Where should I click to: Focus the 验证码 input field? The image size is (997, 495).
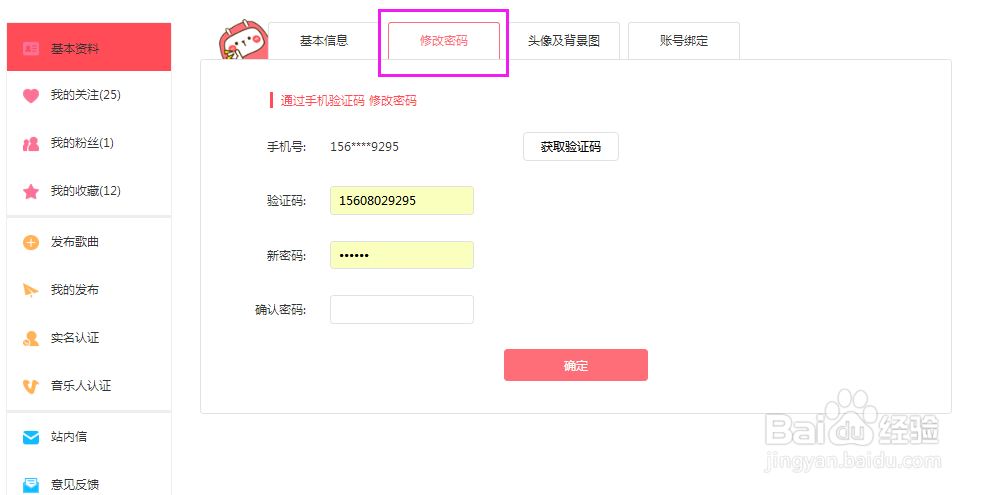click(402, 200)
